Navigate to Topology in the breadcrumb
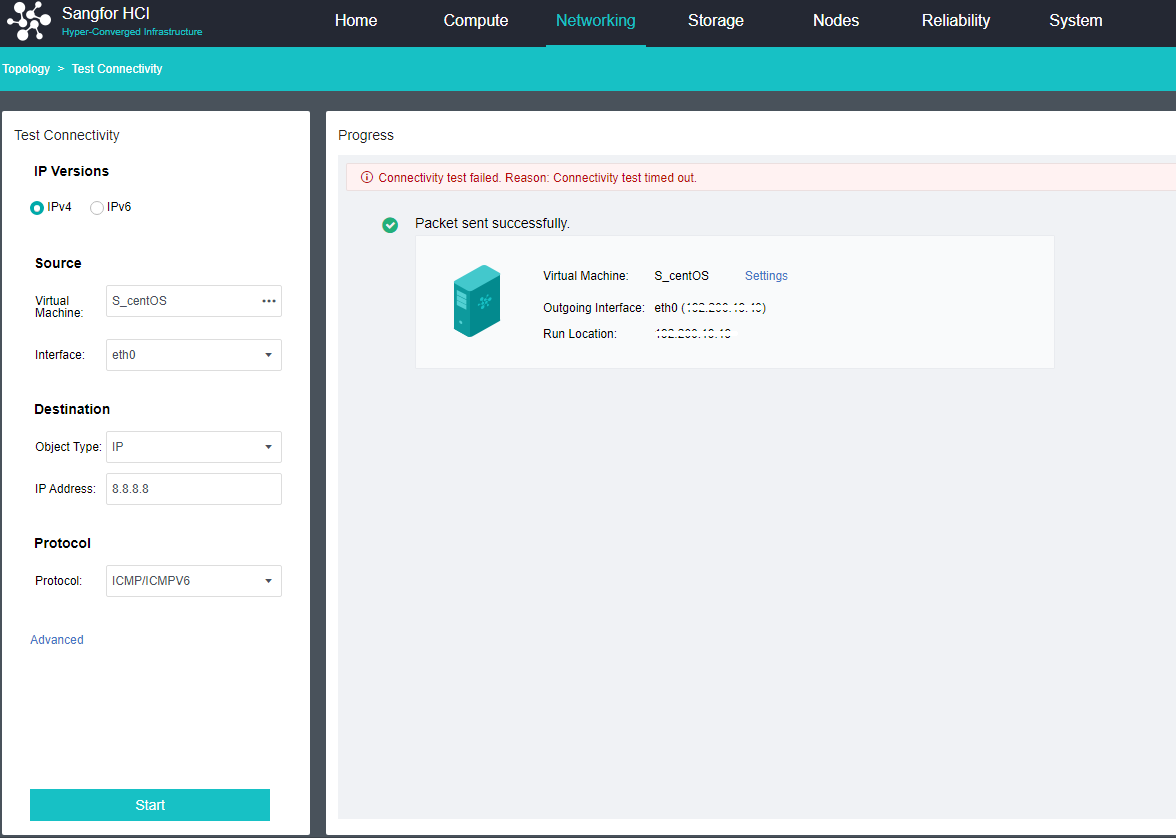 click(26, 69)
